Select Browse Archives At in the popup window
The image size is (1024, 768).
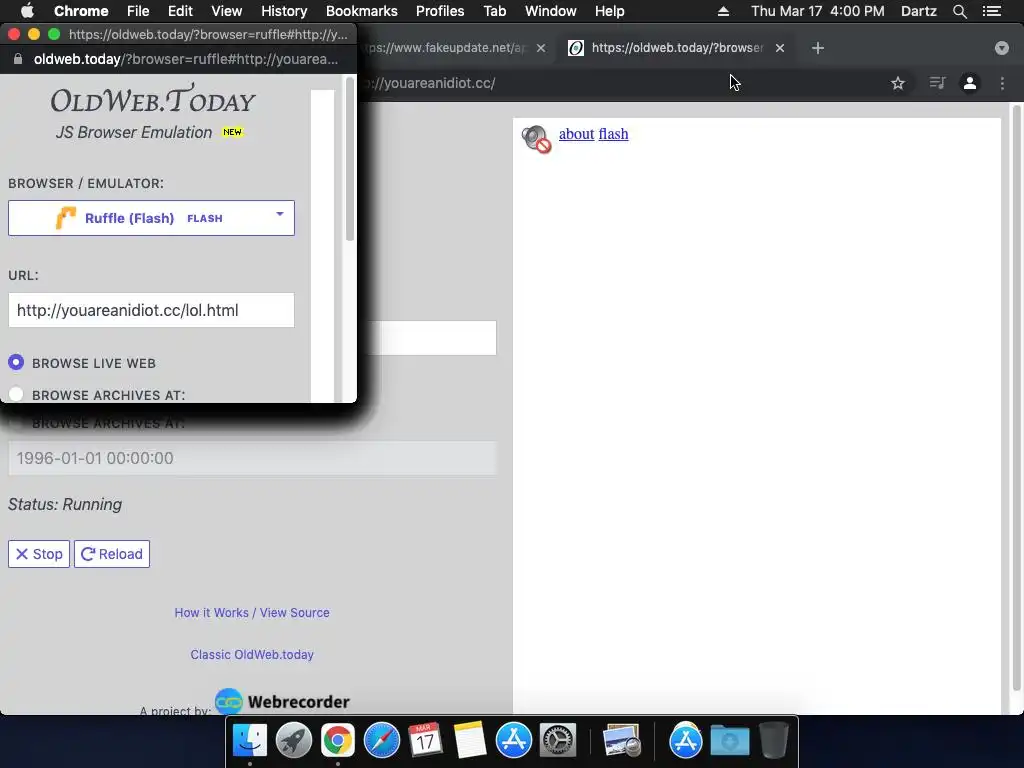[16, 394]
